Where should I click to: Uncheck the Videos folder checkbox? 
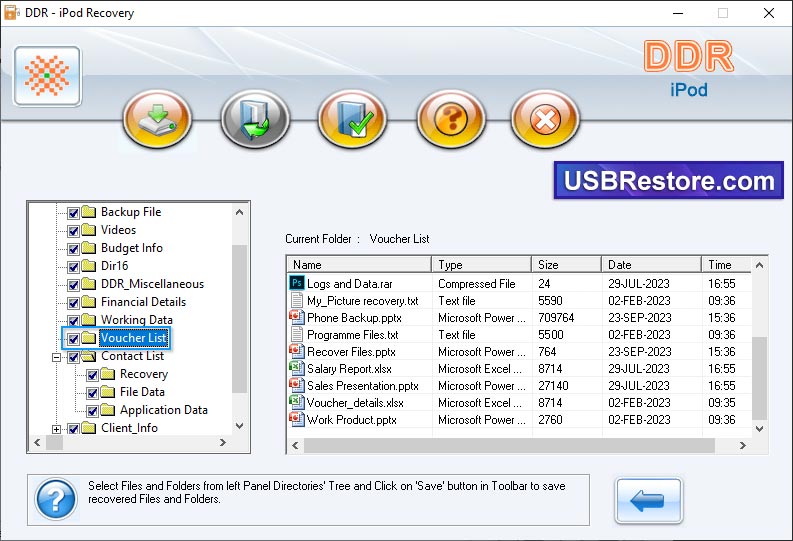(x=73, y=231)
